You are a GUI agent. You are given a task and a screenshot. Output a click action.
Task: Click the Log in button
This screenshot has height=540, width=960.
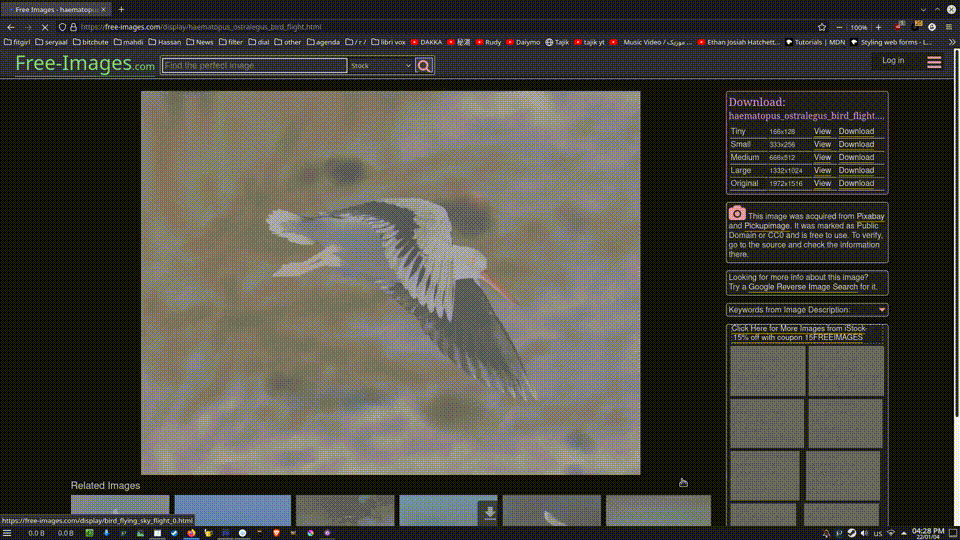click(x=893, y=61)
